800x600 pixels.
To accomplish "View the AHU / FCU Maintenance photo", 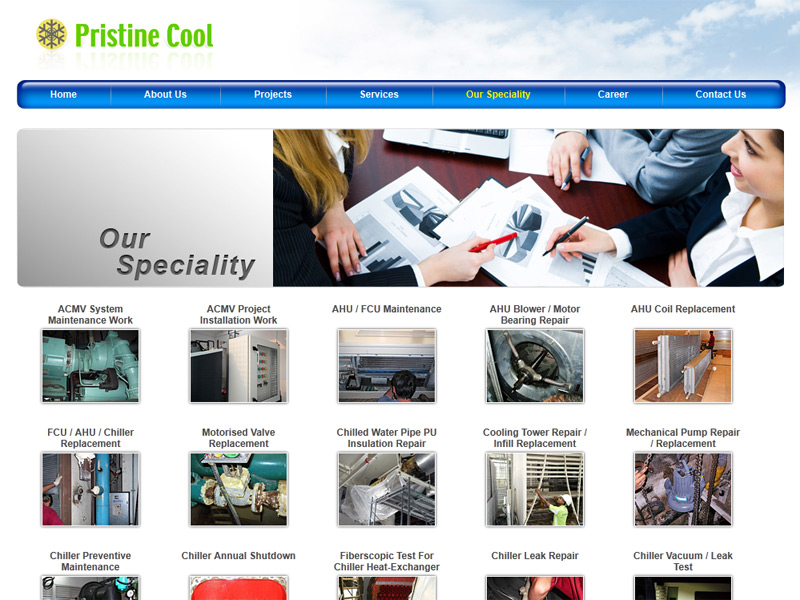I will pos(387,366).
